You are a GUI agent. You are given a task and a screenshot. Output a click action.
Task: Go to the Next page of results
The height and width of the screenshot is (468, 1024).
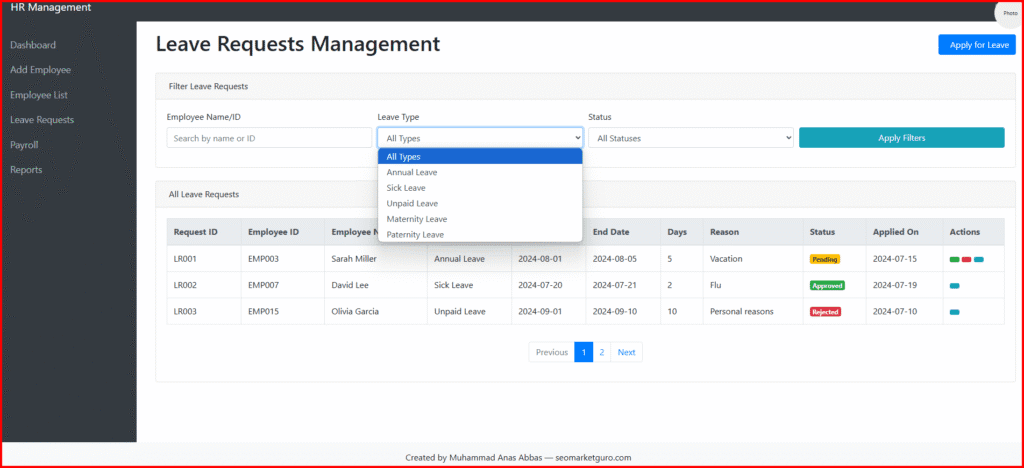(626, 352)
